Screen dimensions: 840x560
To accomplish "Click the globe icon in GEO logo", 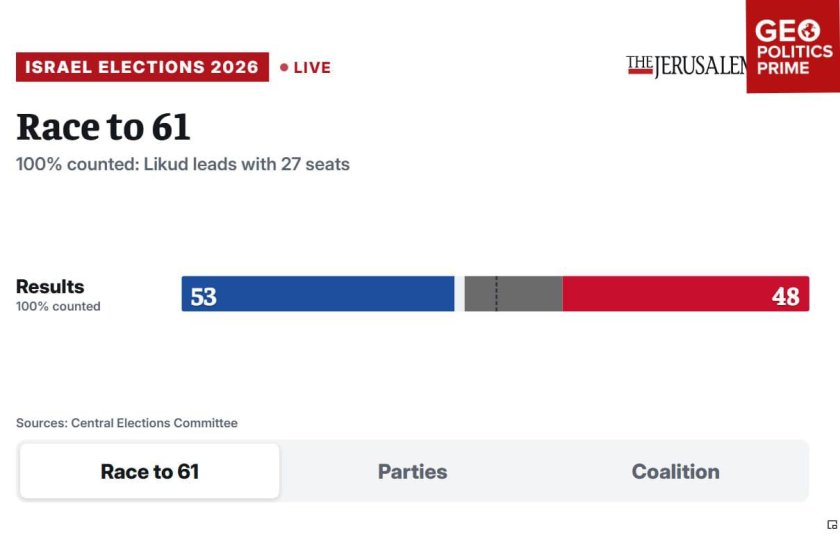I will click(809, 31).
